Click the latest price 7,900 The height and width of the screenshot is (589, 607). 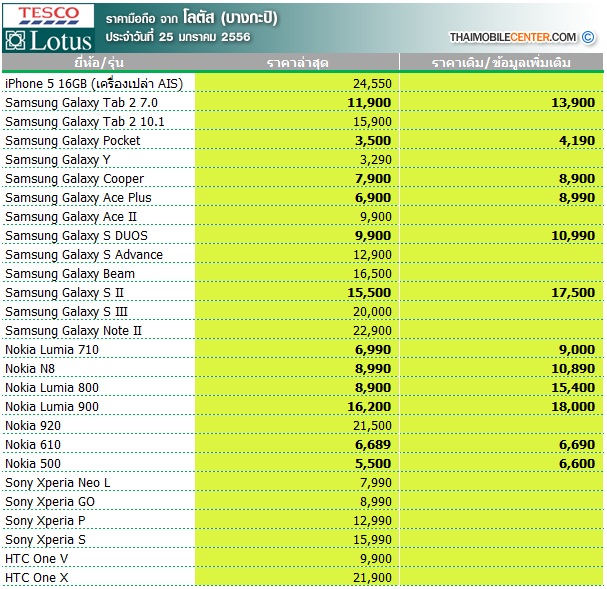[x=373, y=178]
